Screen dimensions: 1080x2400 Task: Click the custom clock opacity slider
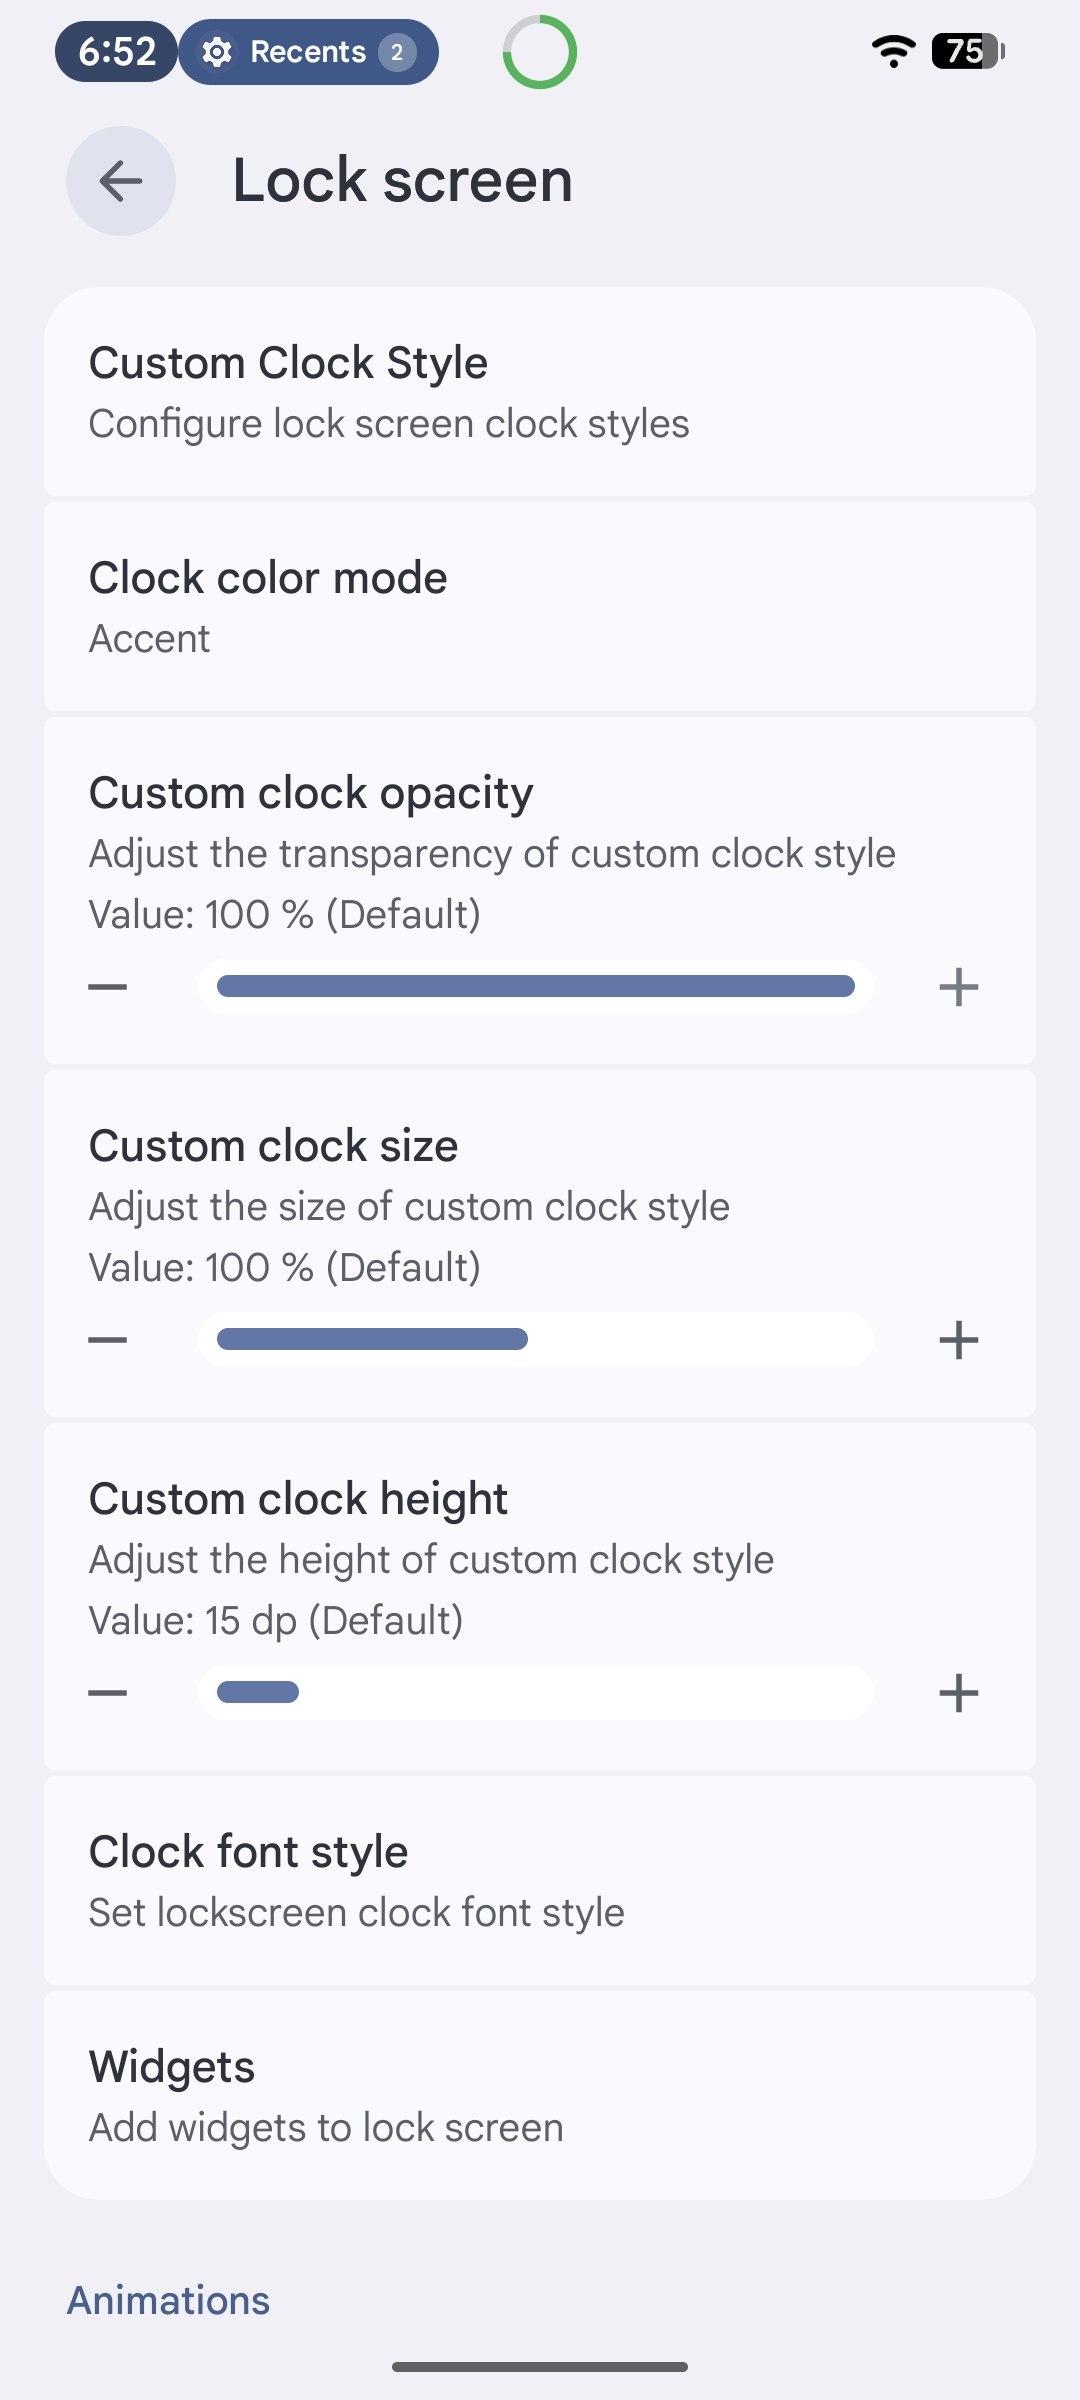tap(536, 987)
